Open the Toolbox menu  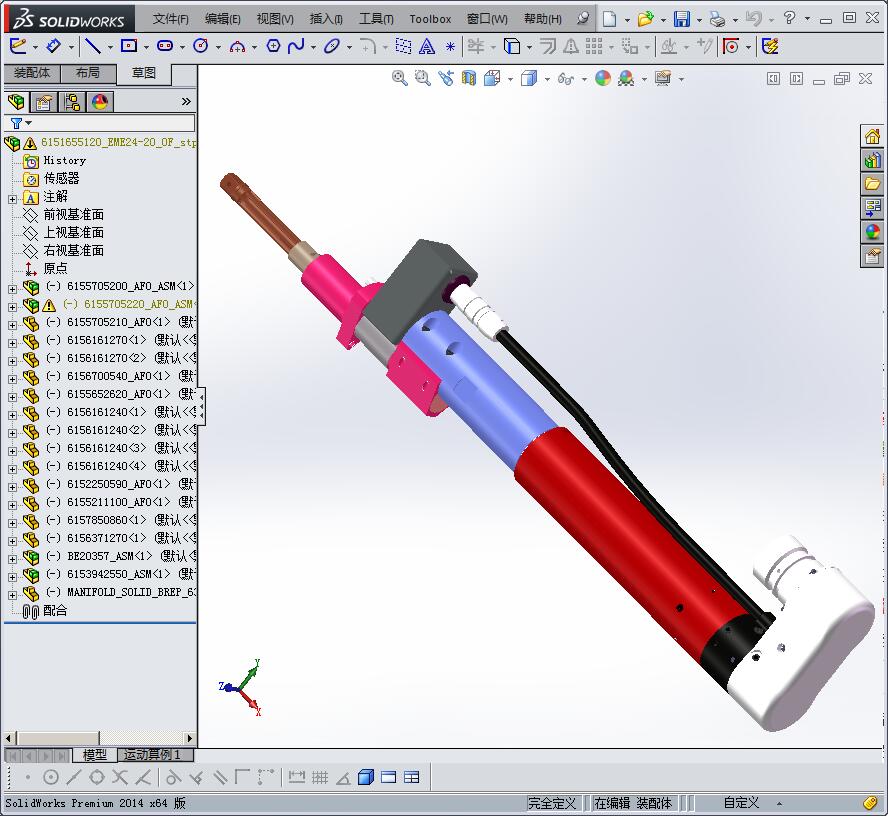430,19
